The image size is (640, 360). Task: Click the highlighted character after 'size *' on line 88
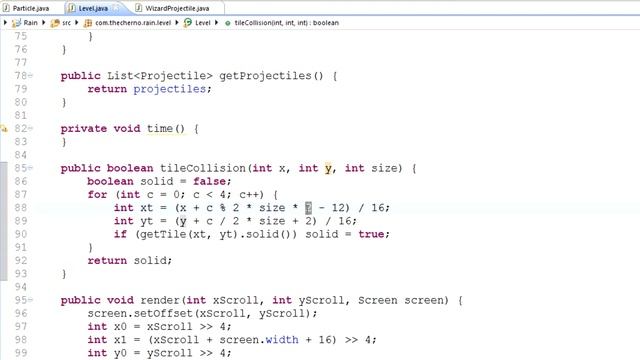308,208
